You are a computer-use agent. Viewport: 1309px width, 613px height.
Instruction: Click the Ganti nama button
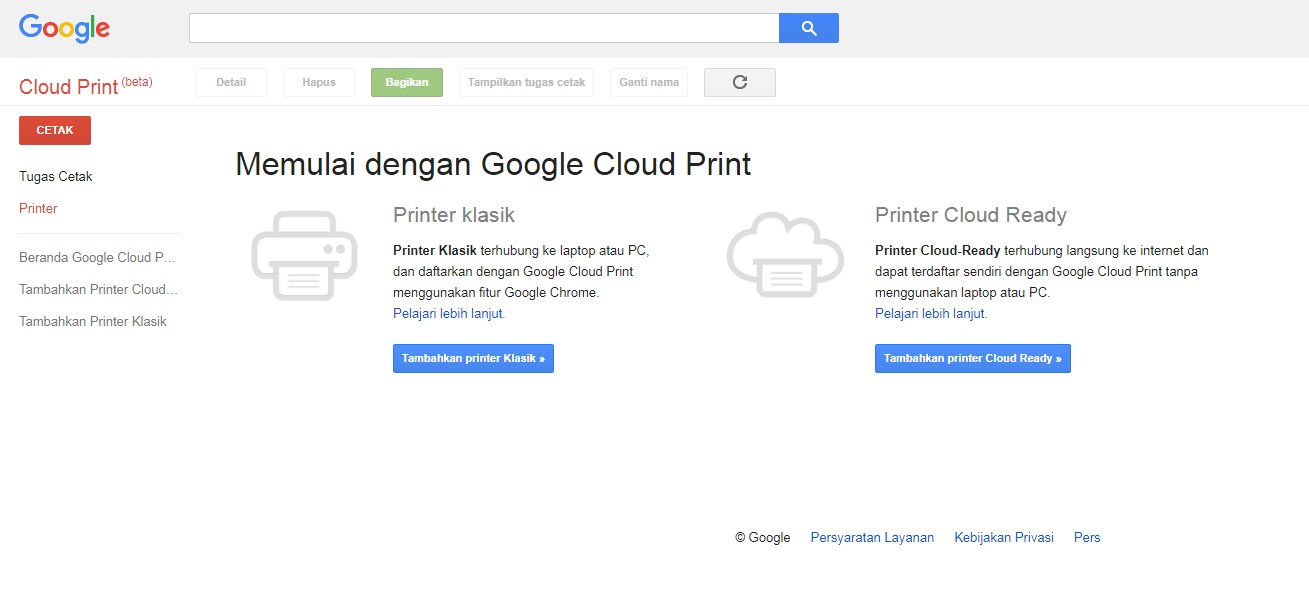[x=648, y=83]
